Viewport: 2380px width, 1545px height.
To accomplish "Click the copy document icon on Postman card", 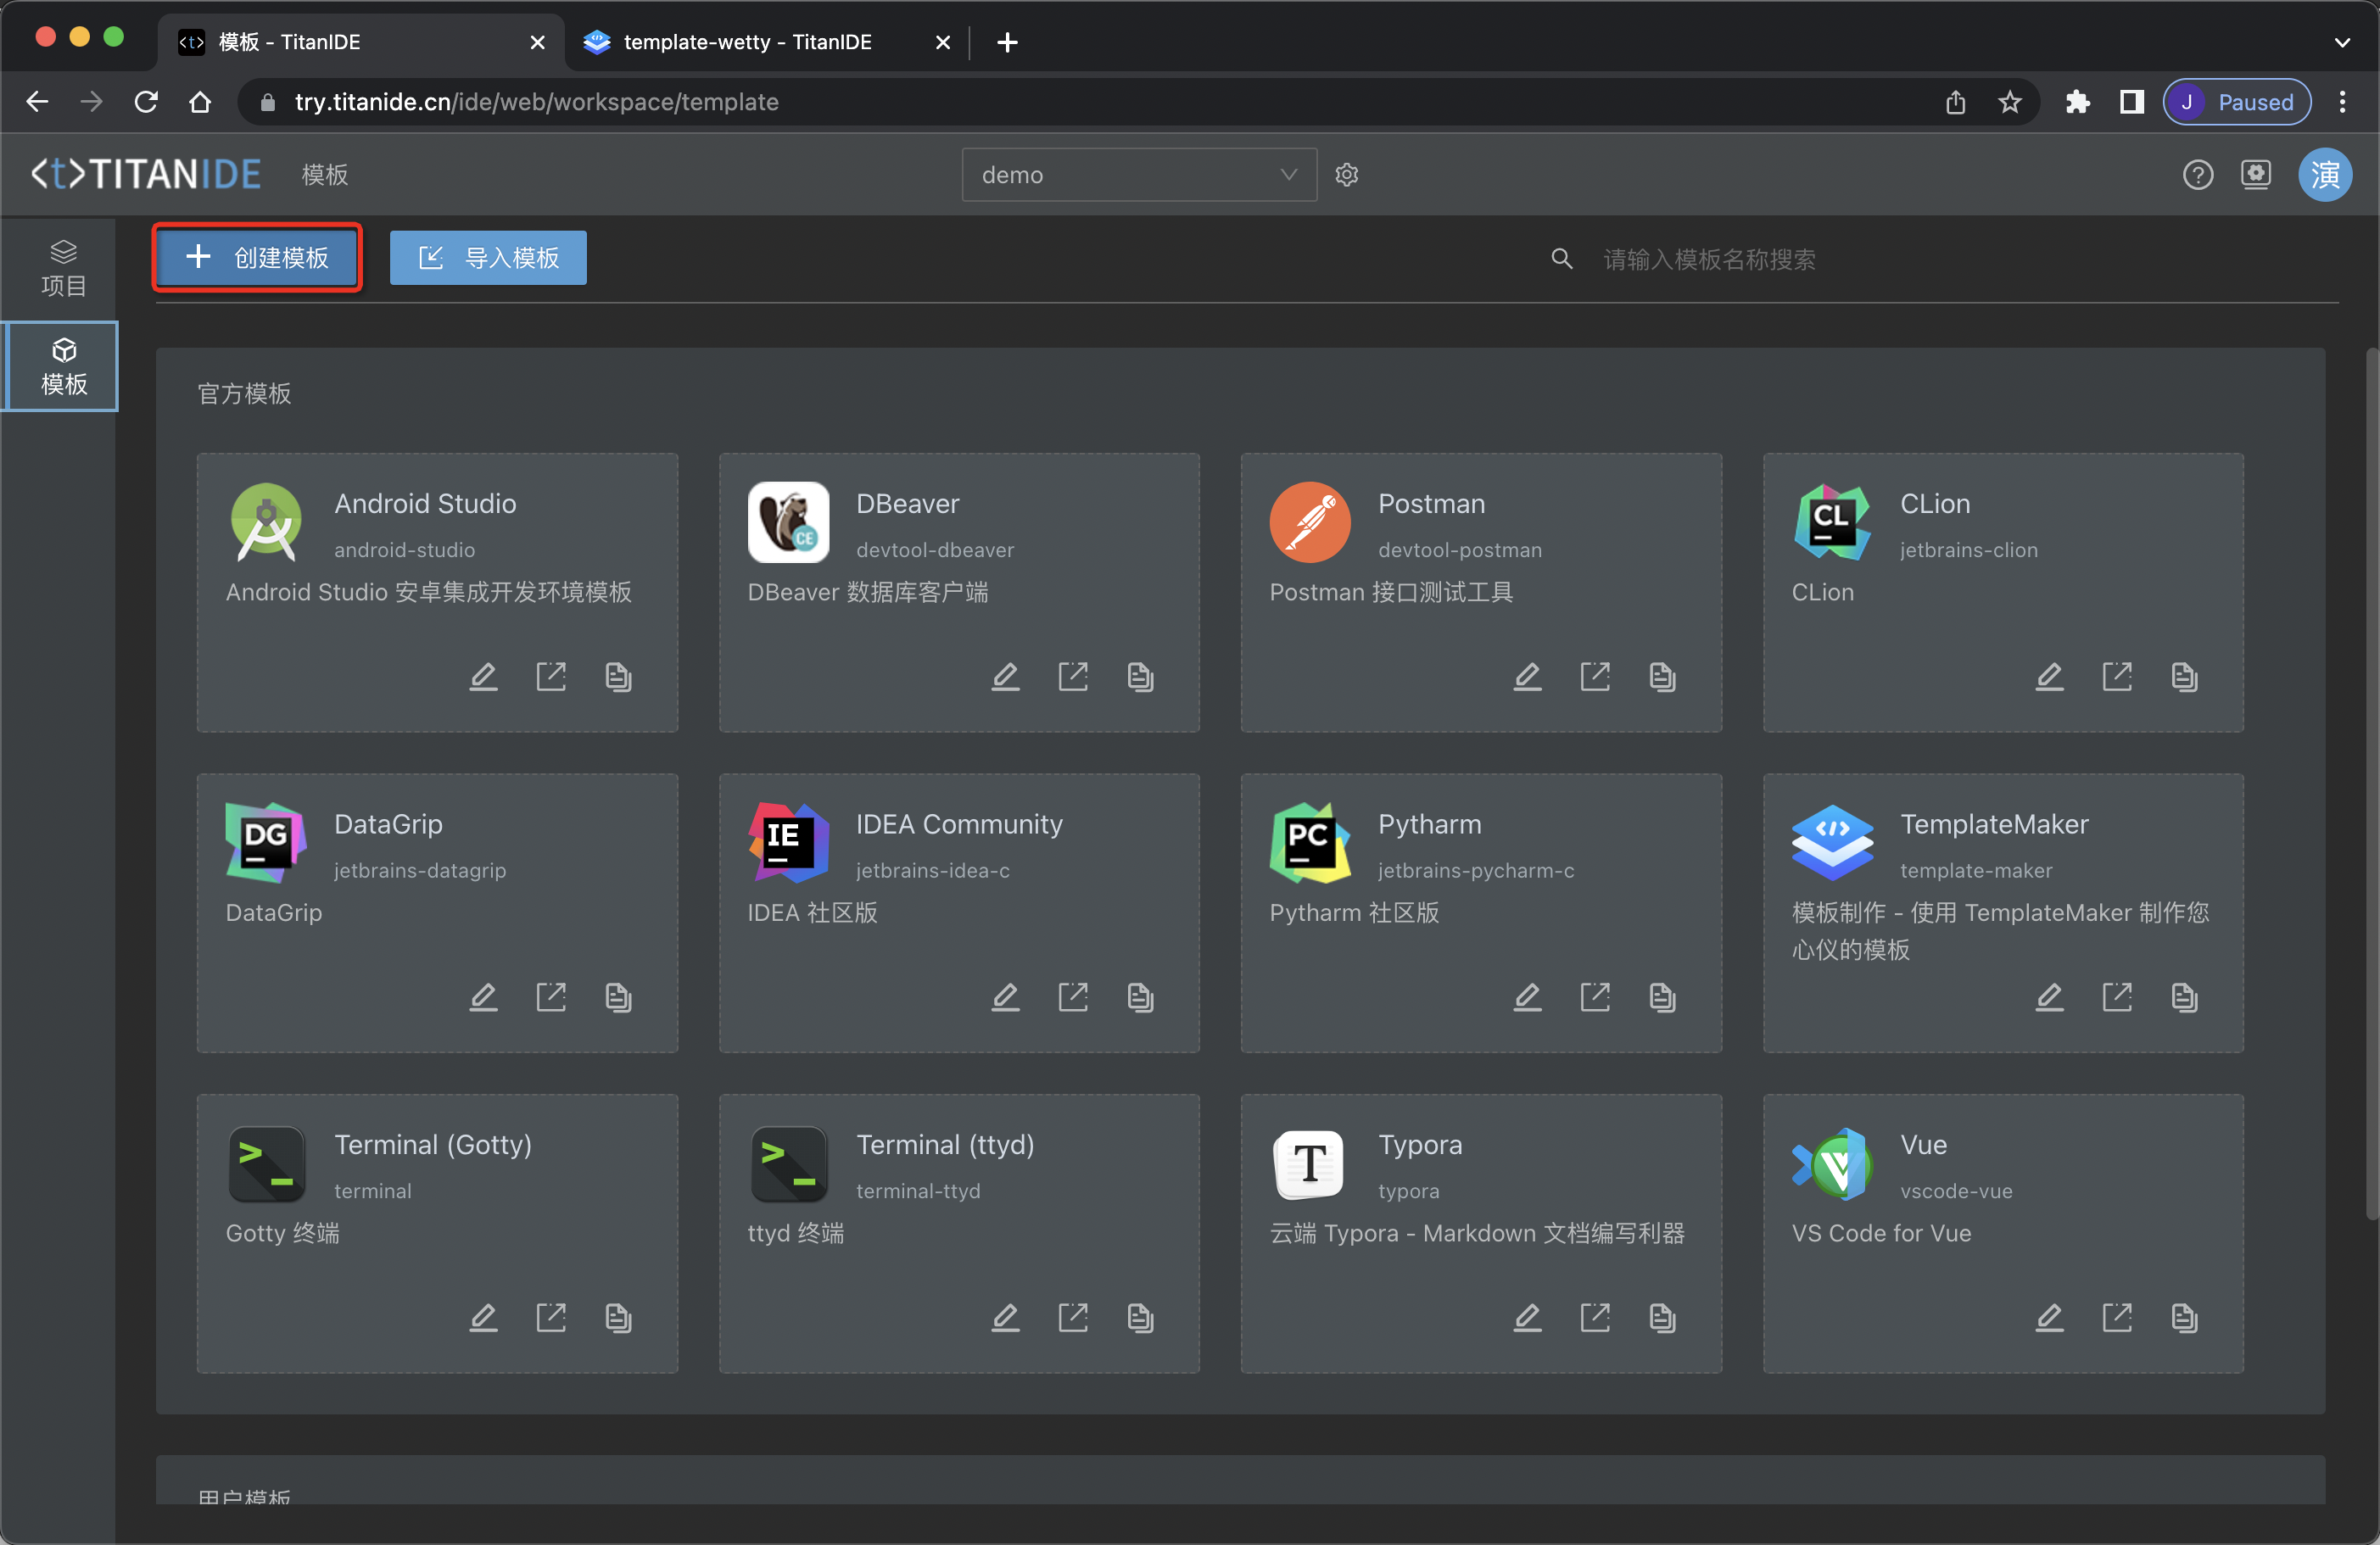I will tap(1662, 677).
